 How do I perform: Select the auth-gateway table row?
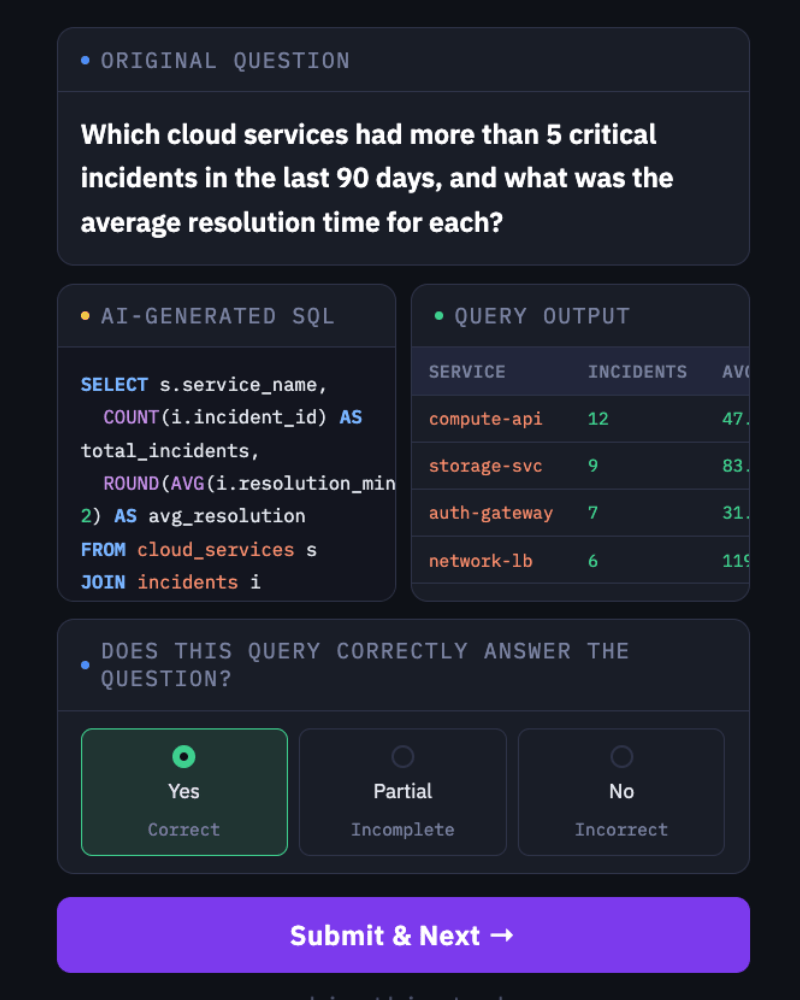(581, 513)
